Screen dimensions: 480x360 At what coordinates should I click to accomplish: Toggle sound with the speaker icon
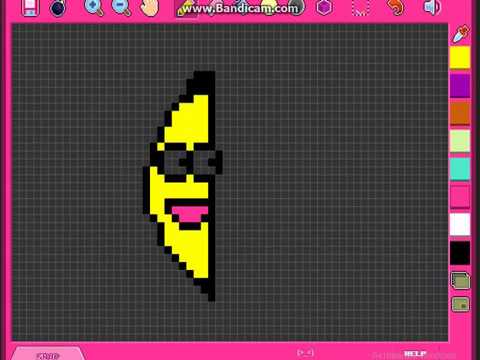click(432, 7)
